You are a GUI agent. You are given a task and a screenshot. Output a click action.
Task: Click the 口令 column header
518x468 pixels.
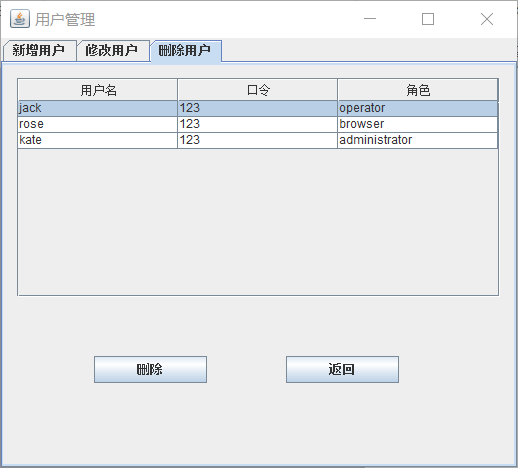pyautogui.click(x=258, y=90)
